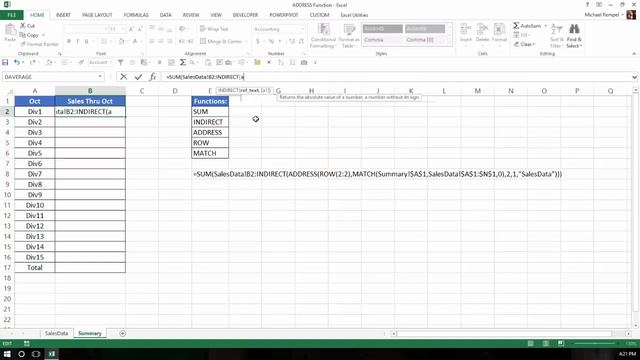This screenshot has height=360, width=640.
Task: Open the Clear eraser menu
Action: [524, 44]
